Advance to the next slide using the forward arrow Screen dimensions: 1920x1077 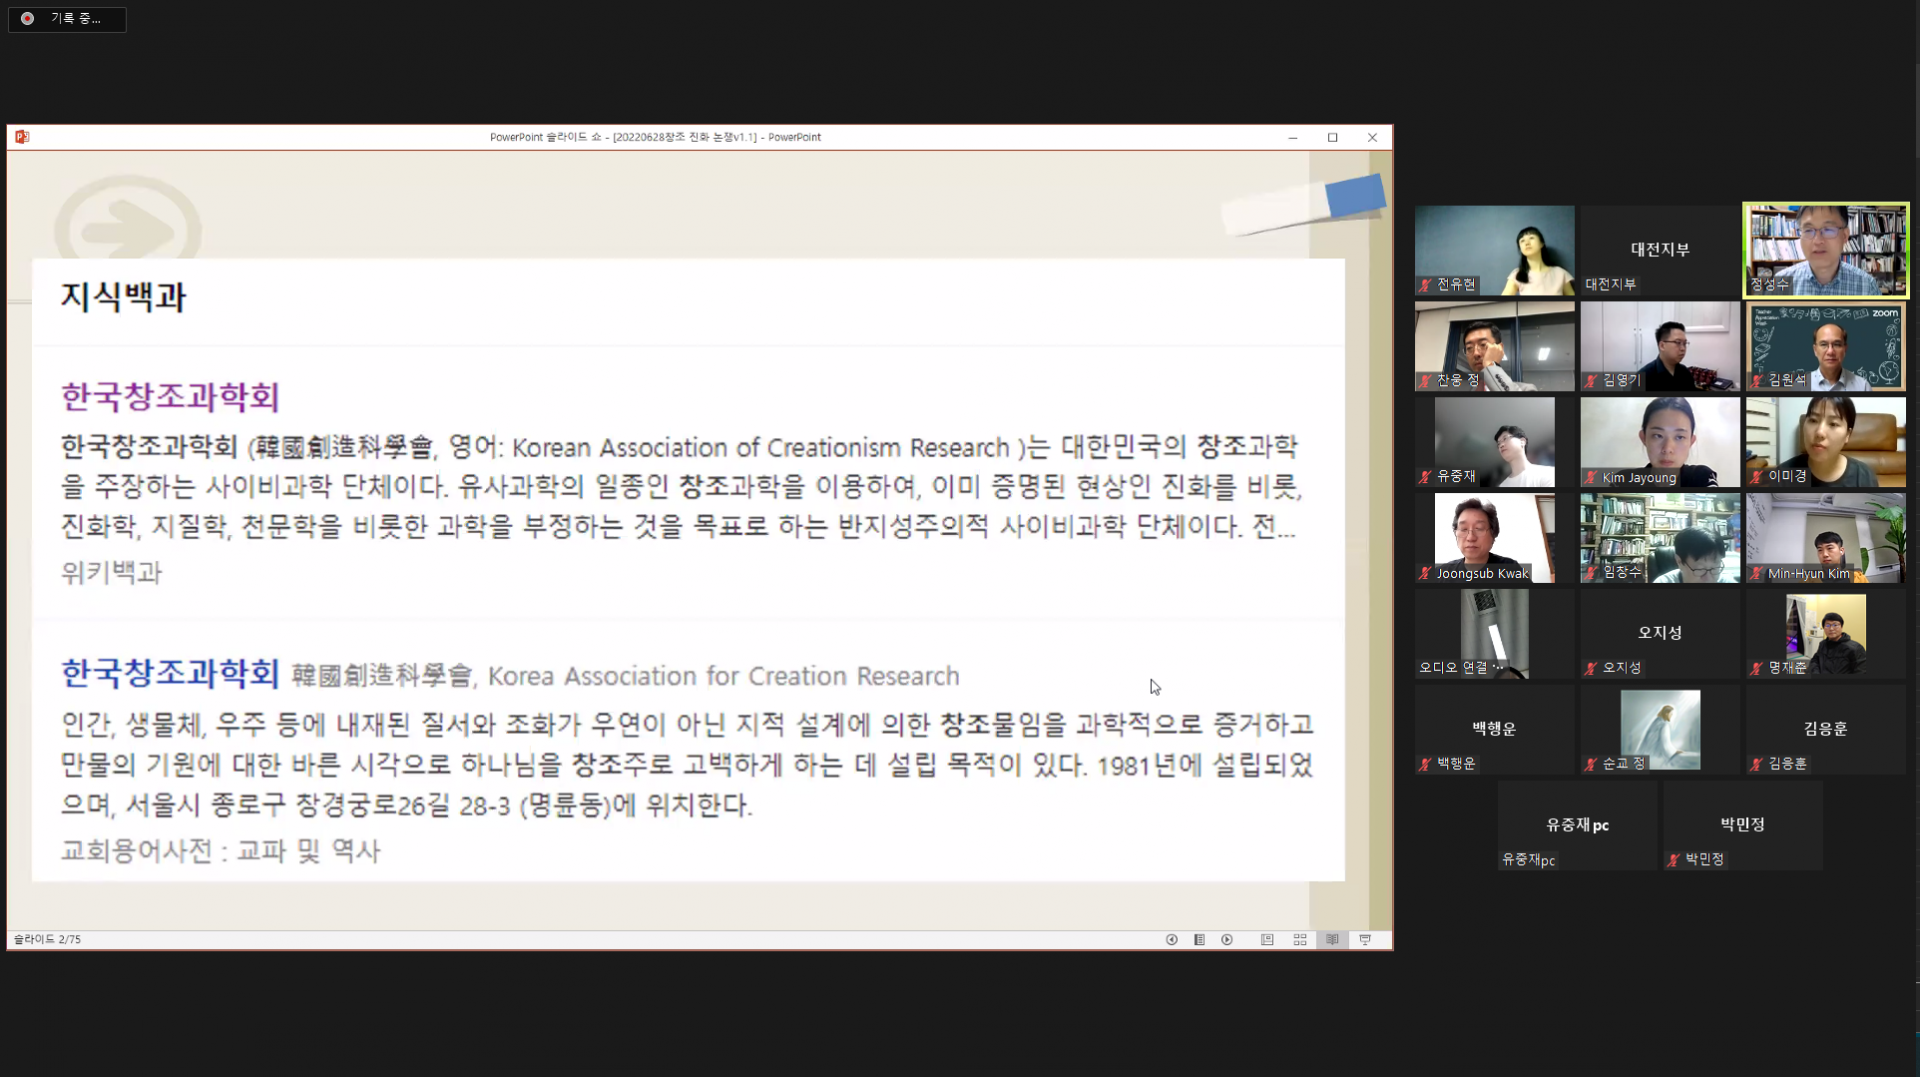point(1227,940)
